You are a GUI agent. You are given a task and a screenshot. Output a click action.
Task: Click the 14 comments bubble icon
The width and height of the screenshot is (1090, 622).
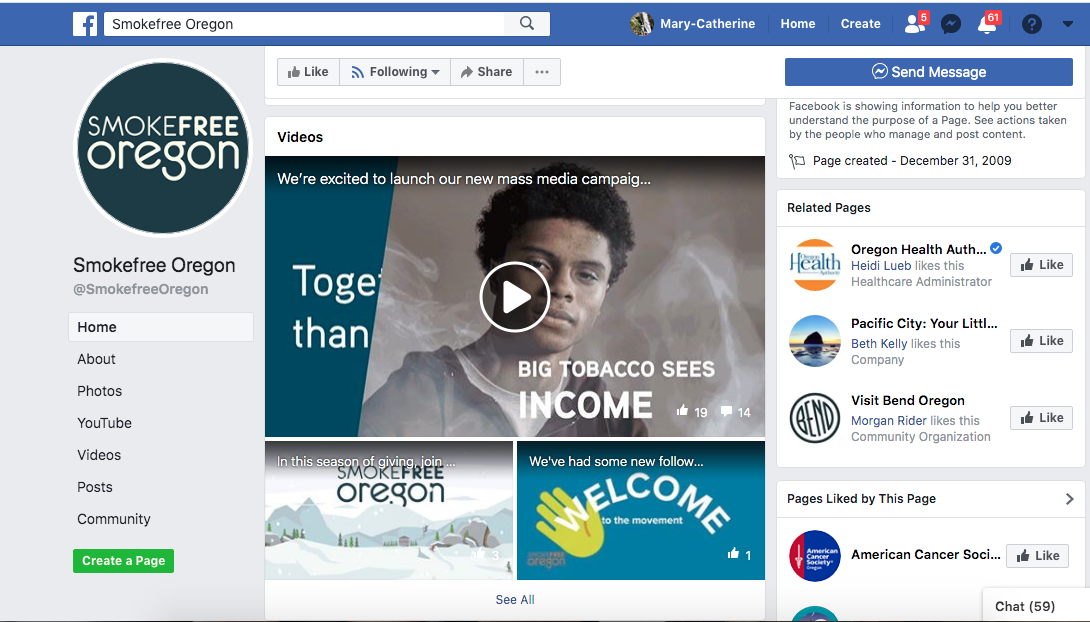point(726,411)
